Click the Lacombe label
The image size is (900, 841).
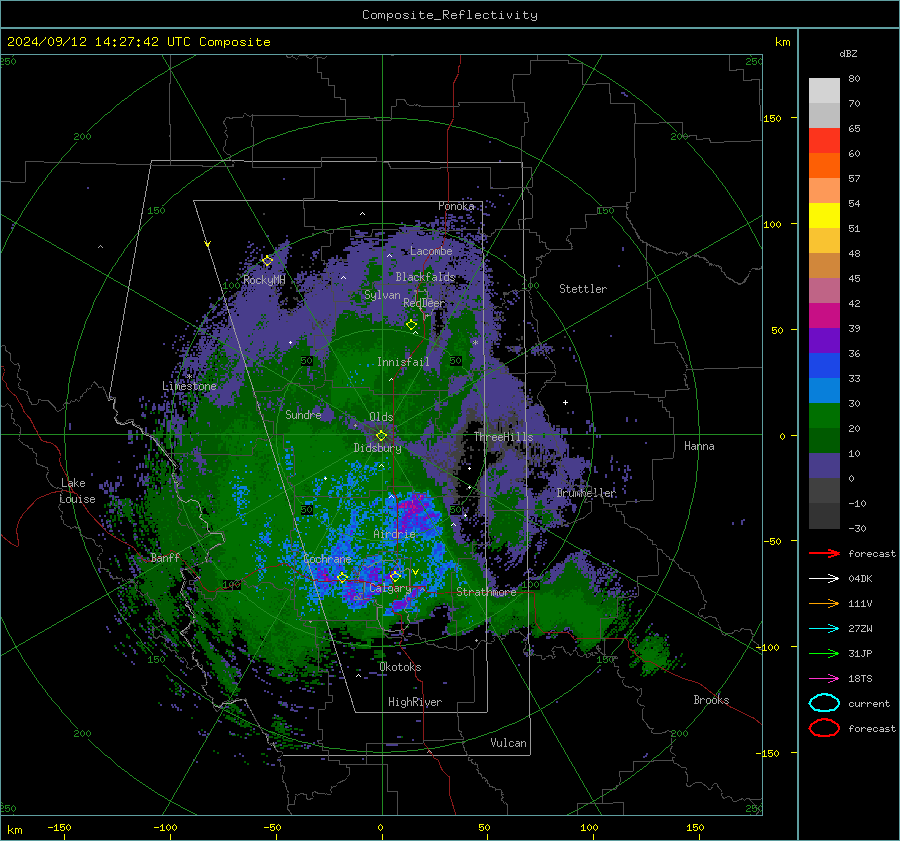(x=431, y=251)
